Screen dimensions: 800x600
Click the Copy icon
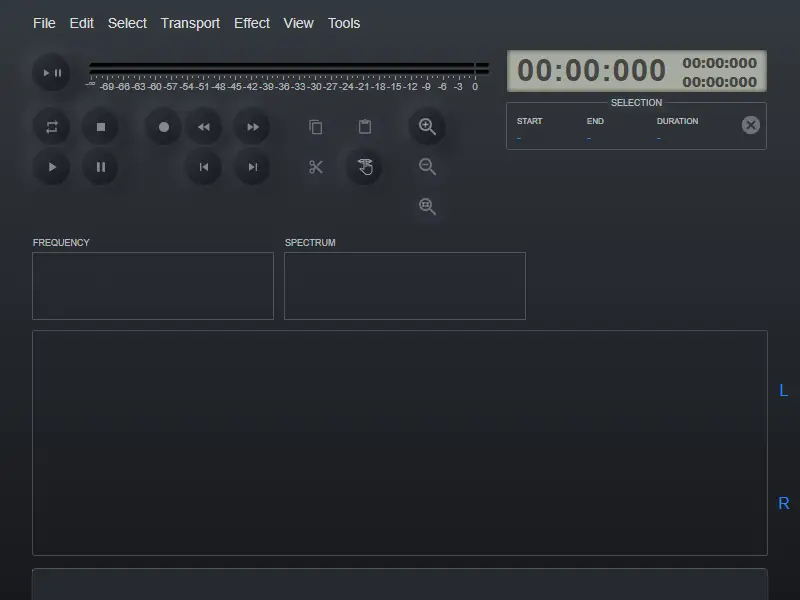pos(316,127)
